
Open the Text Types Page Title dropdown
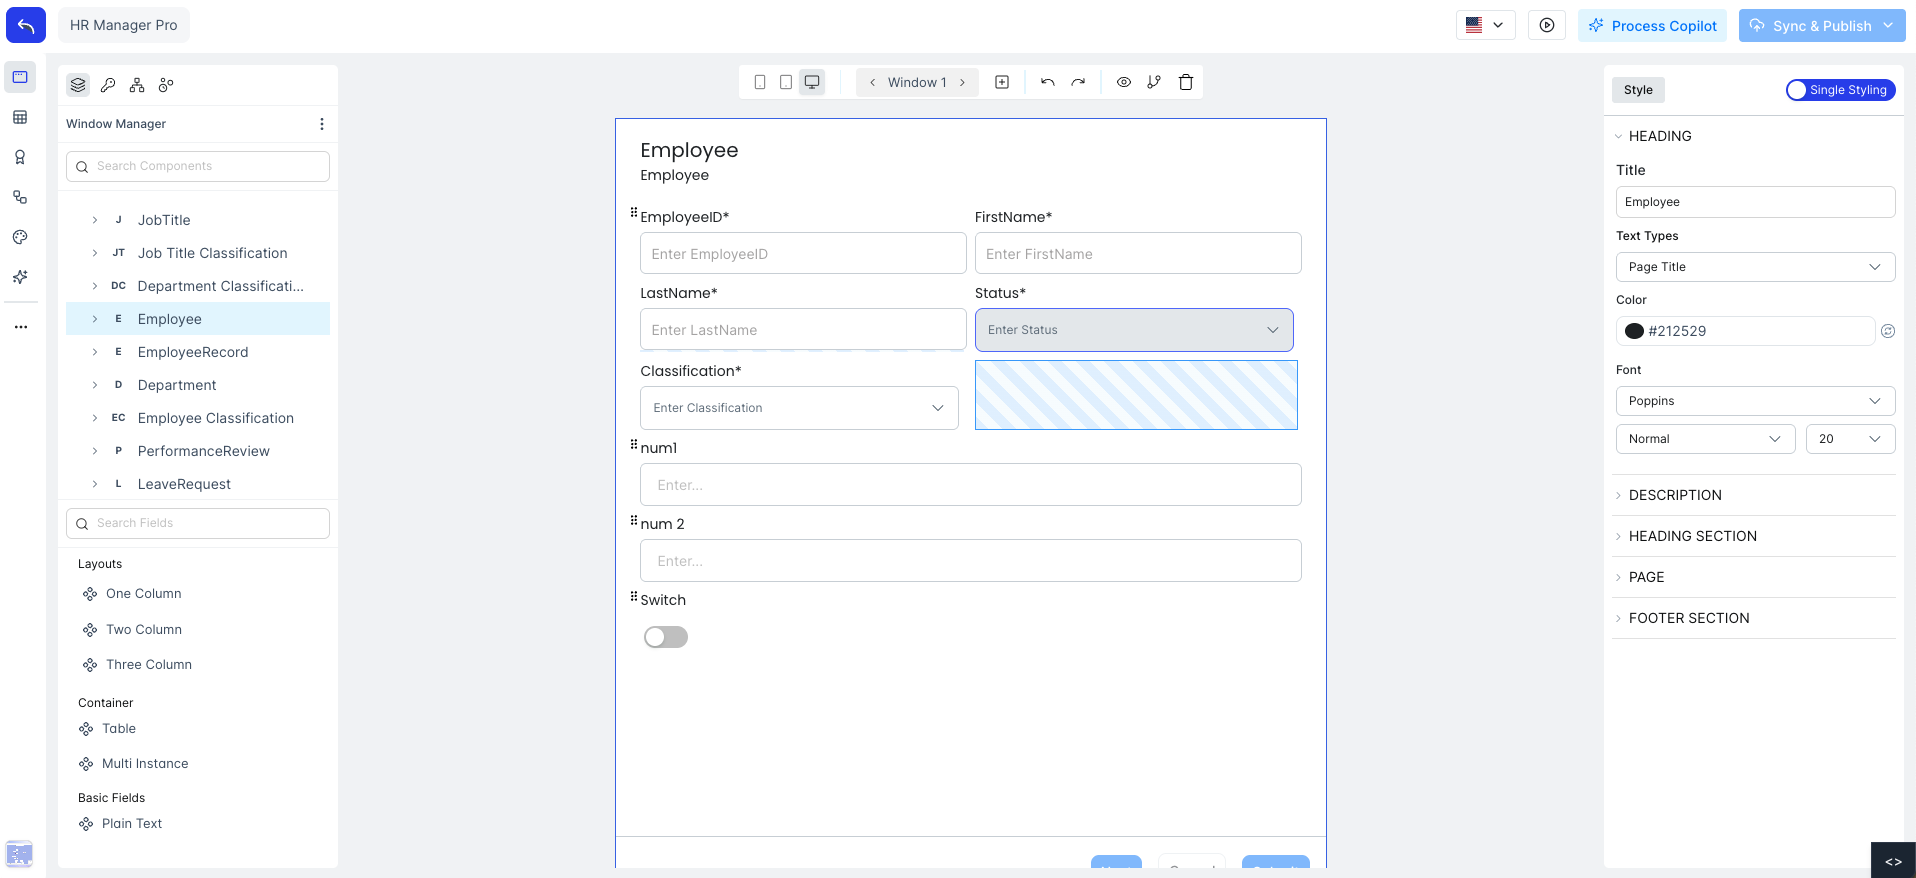[1755, 267]
